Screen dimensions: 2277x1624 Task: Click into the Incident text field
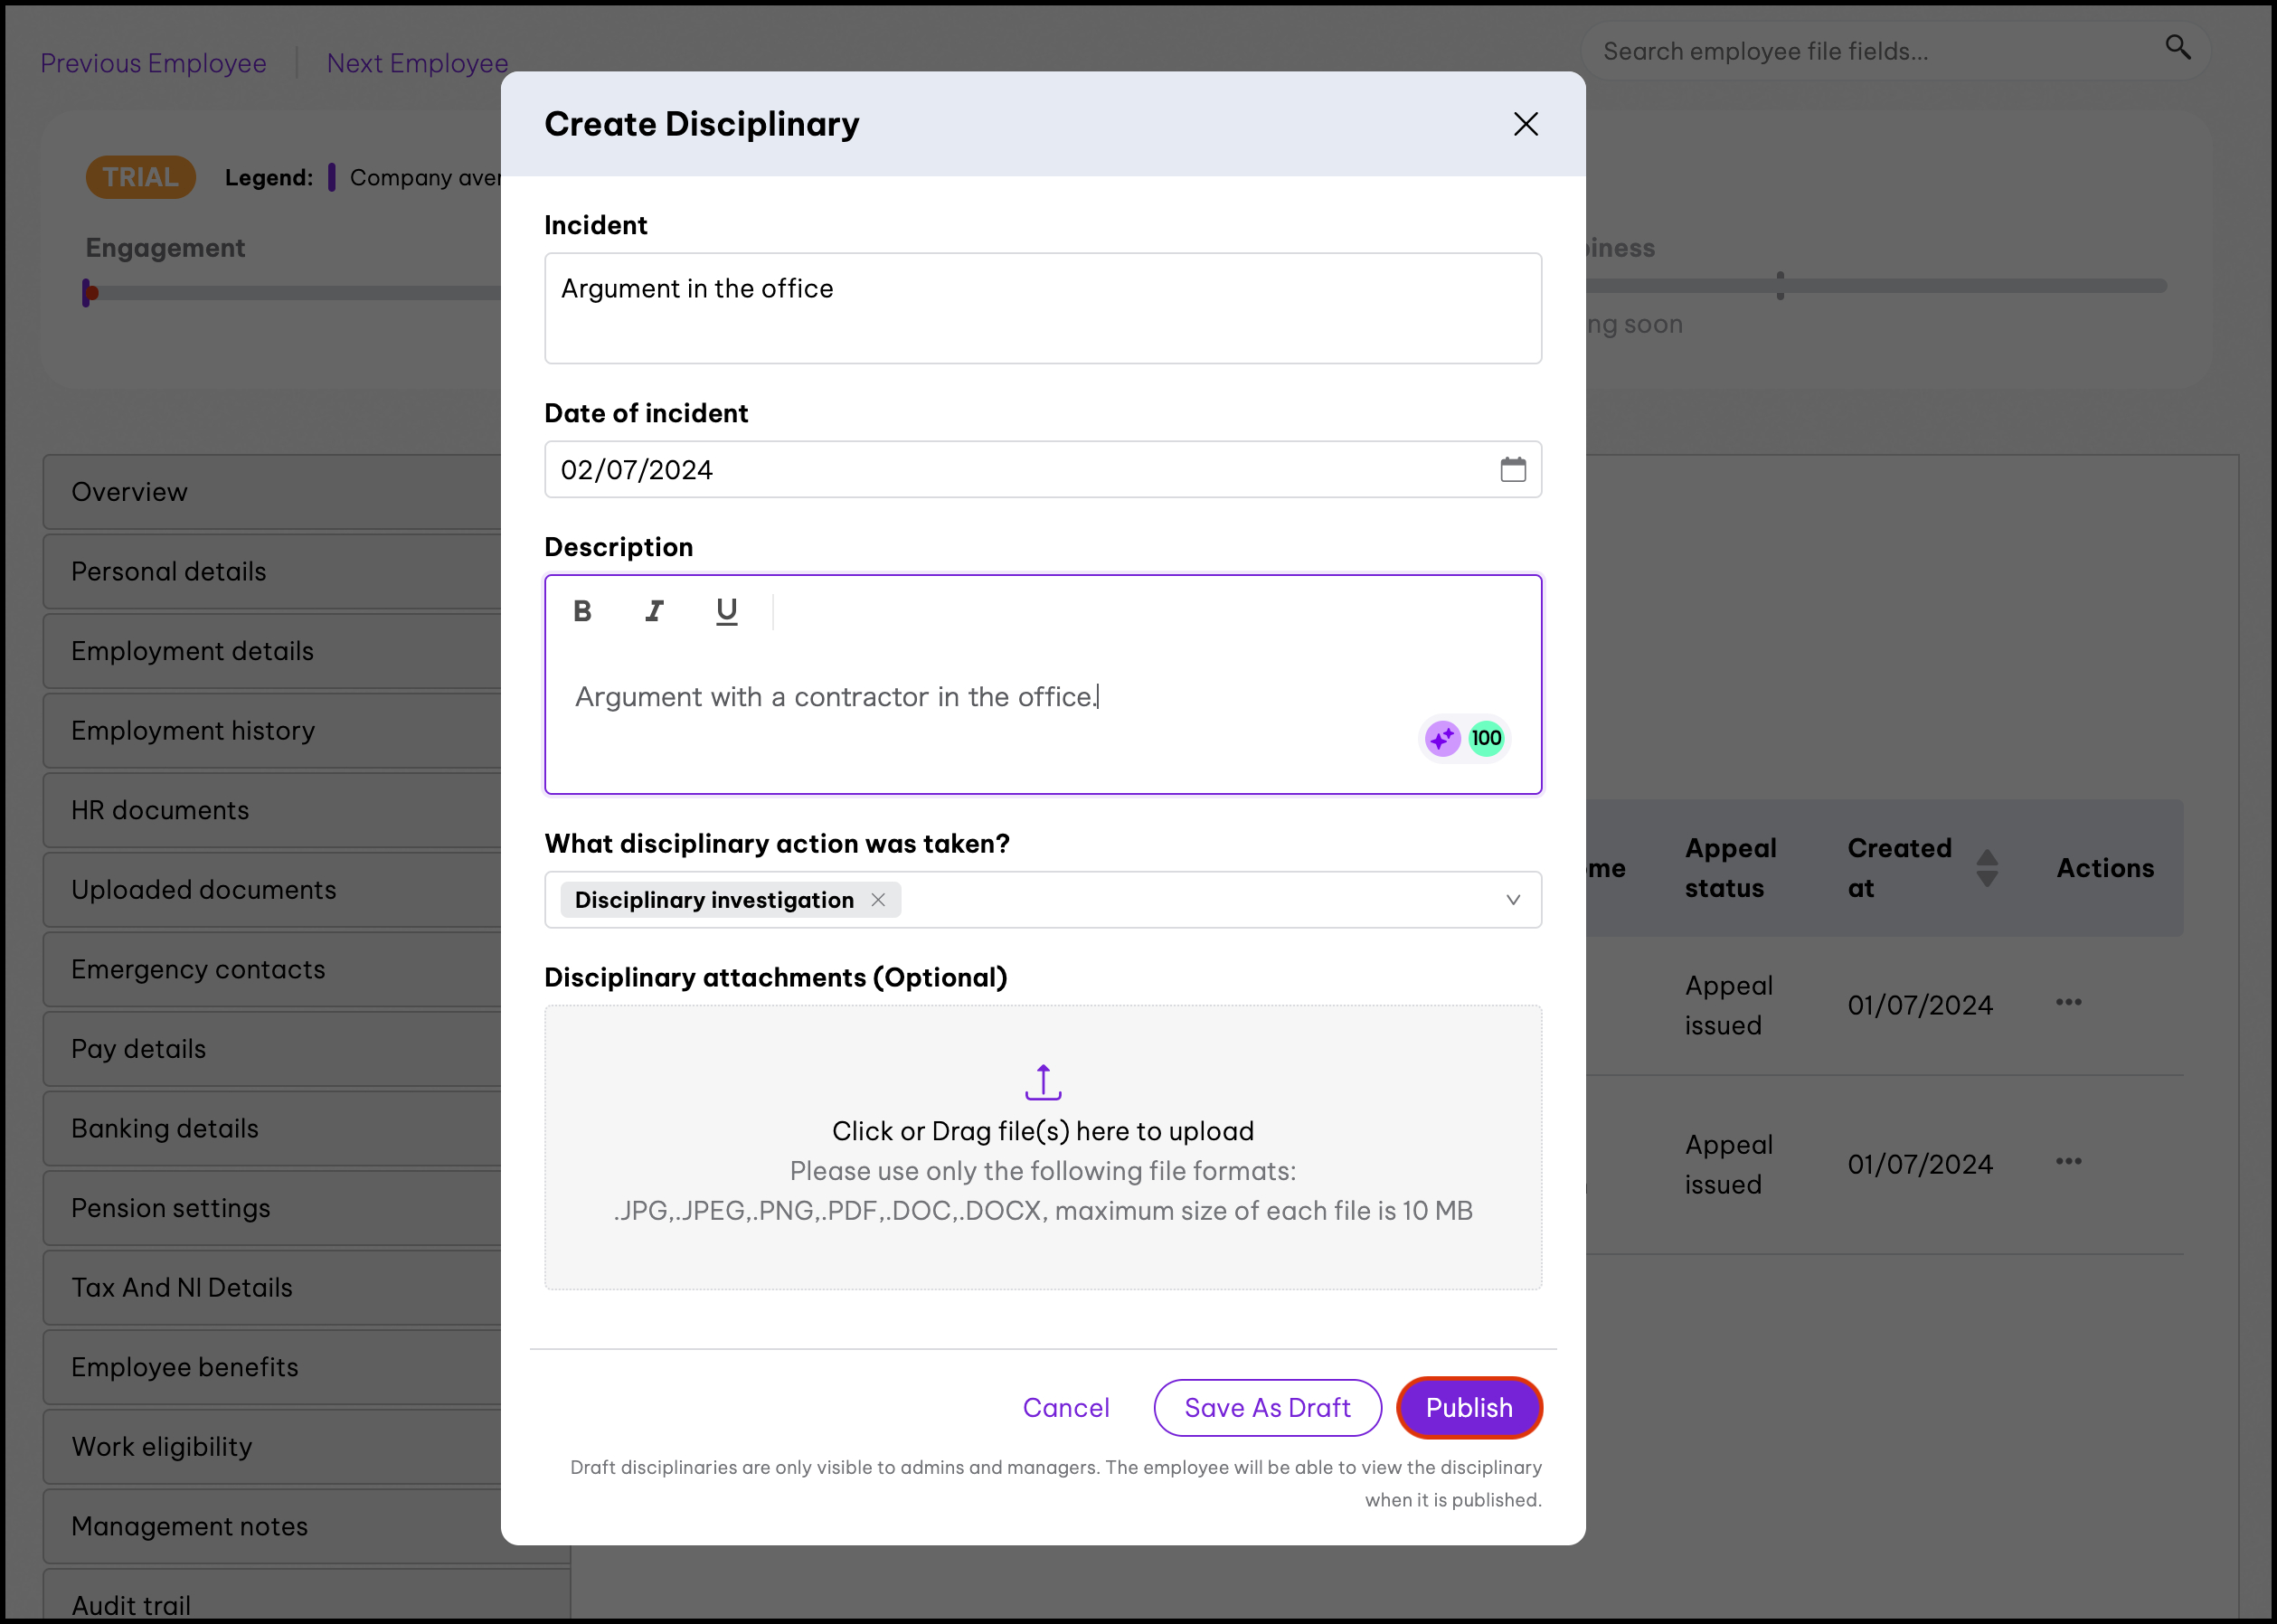(1042, 308)
